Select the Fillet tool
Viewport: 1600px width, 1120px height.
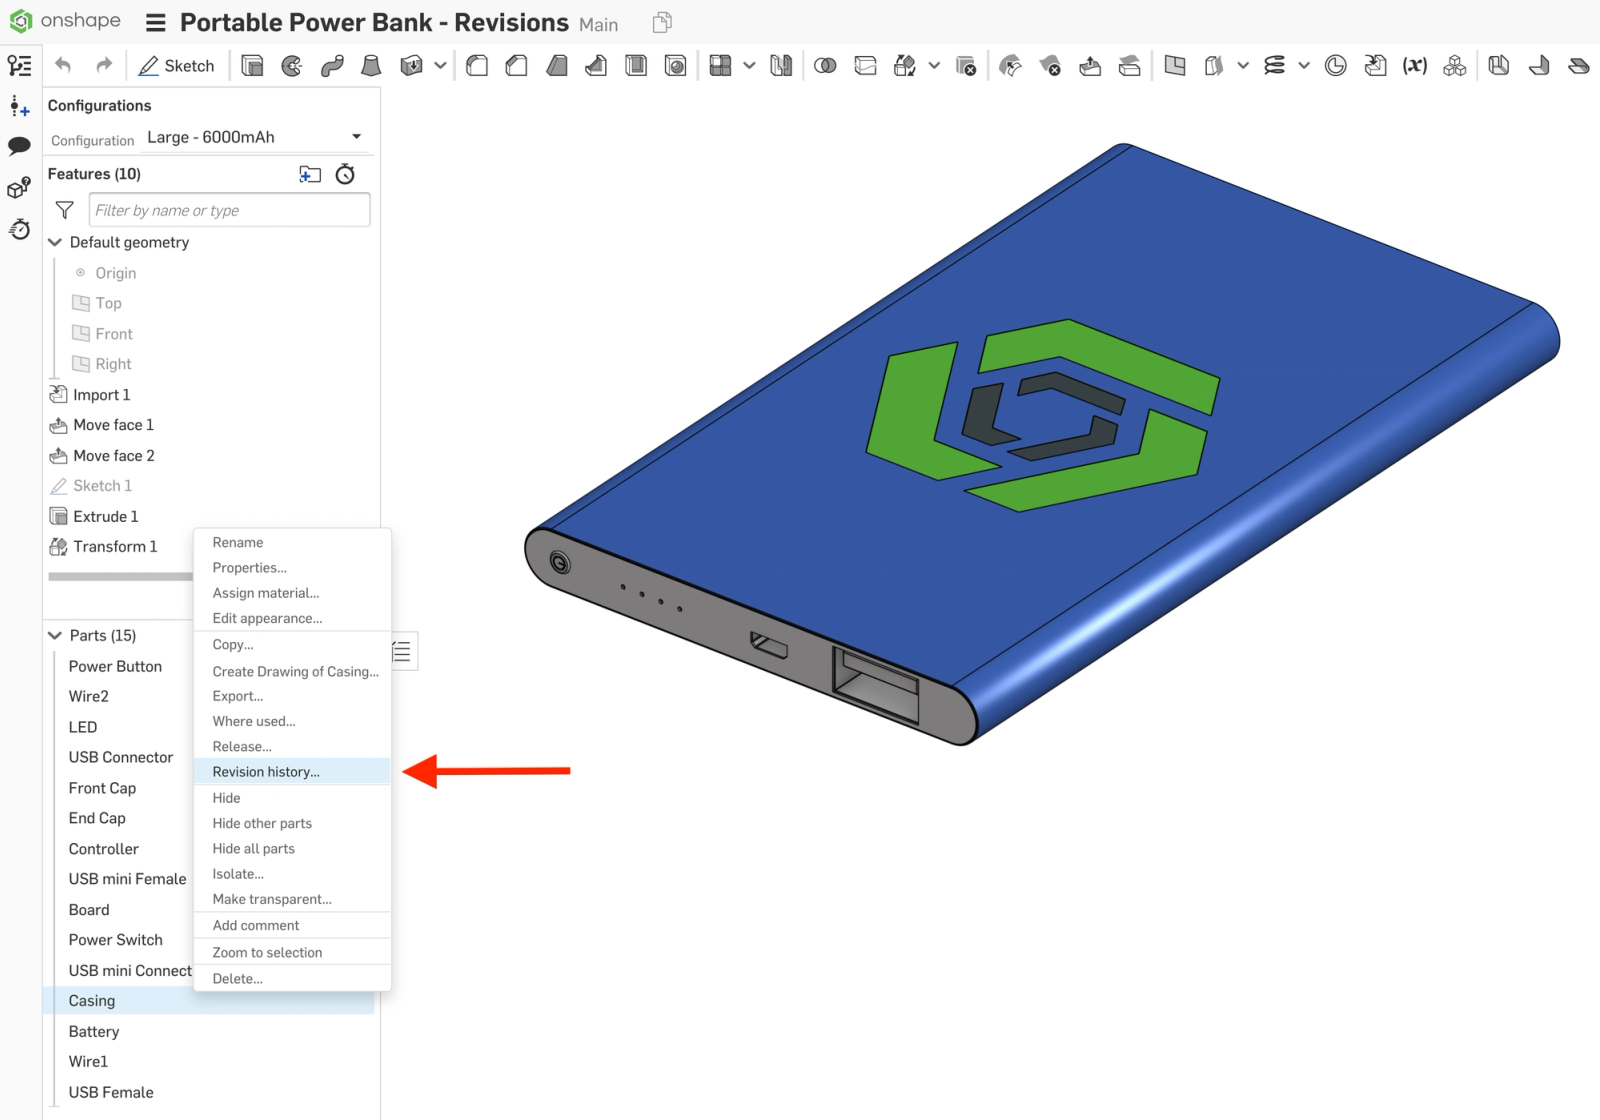pos(477,66)
